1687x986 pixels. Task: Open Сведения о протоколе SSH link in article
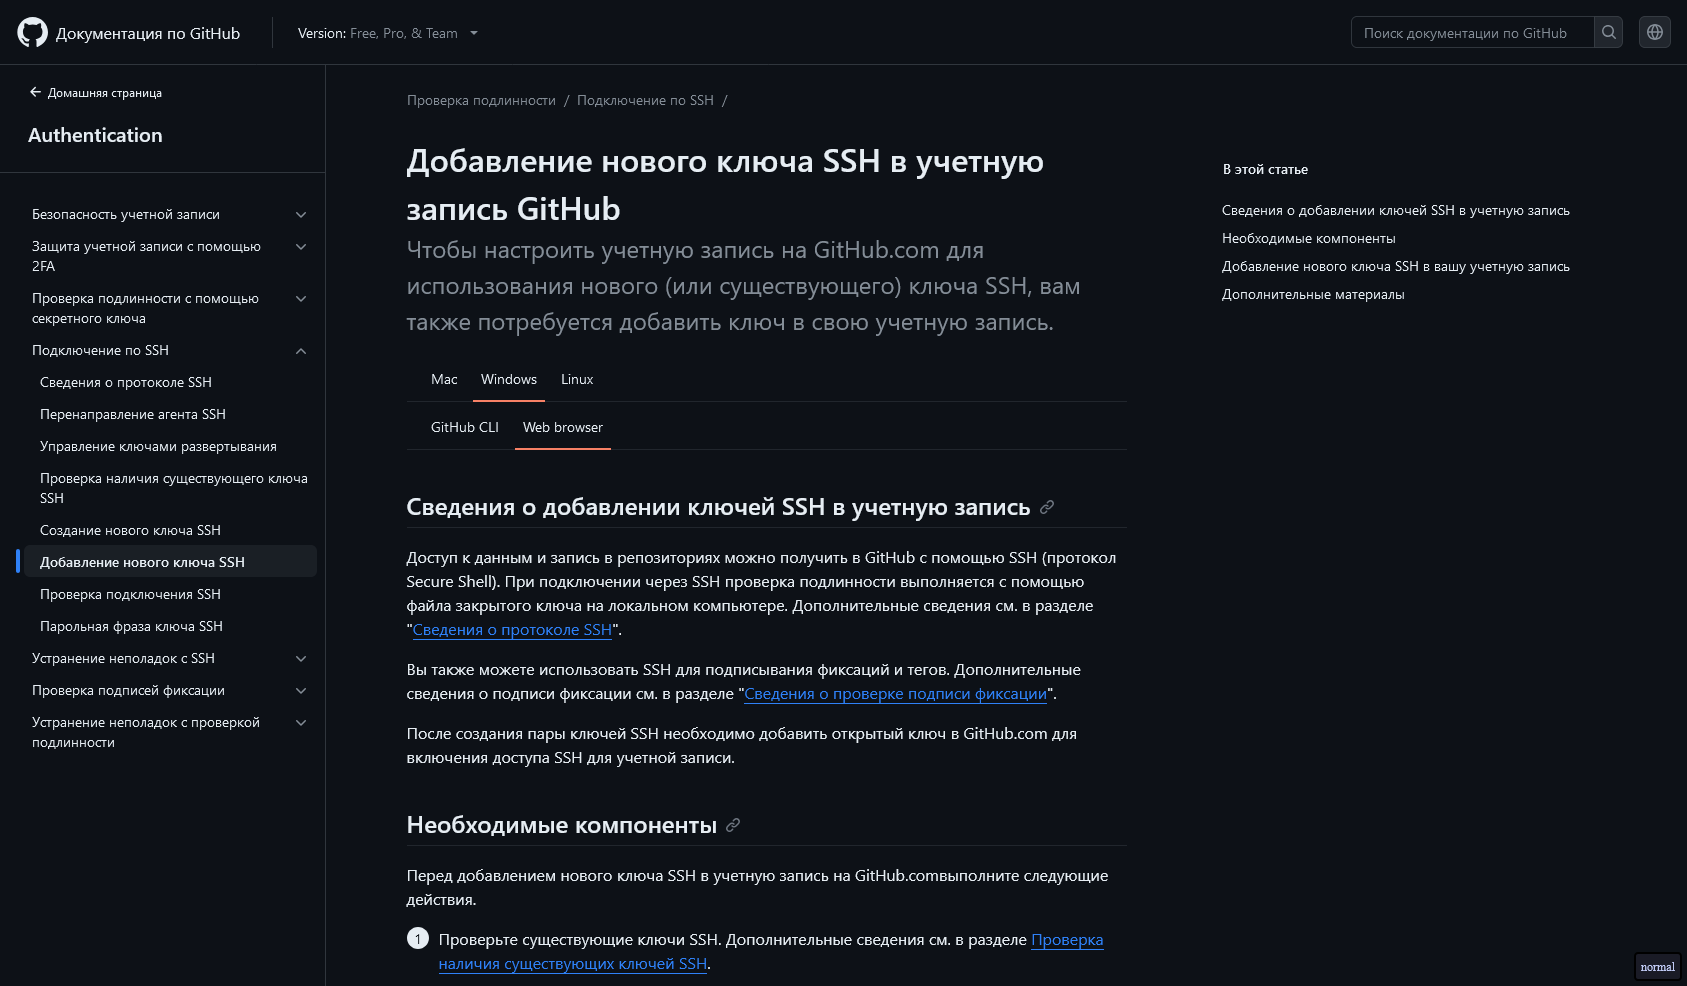512,630
